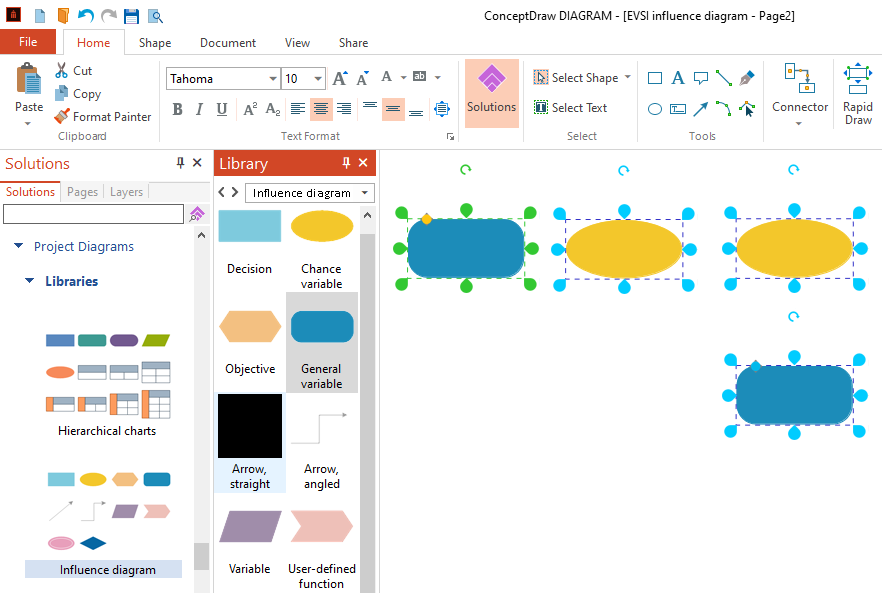Select the Arc tool in Tools

click(x=723, y=109)
